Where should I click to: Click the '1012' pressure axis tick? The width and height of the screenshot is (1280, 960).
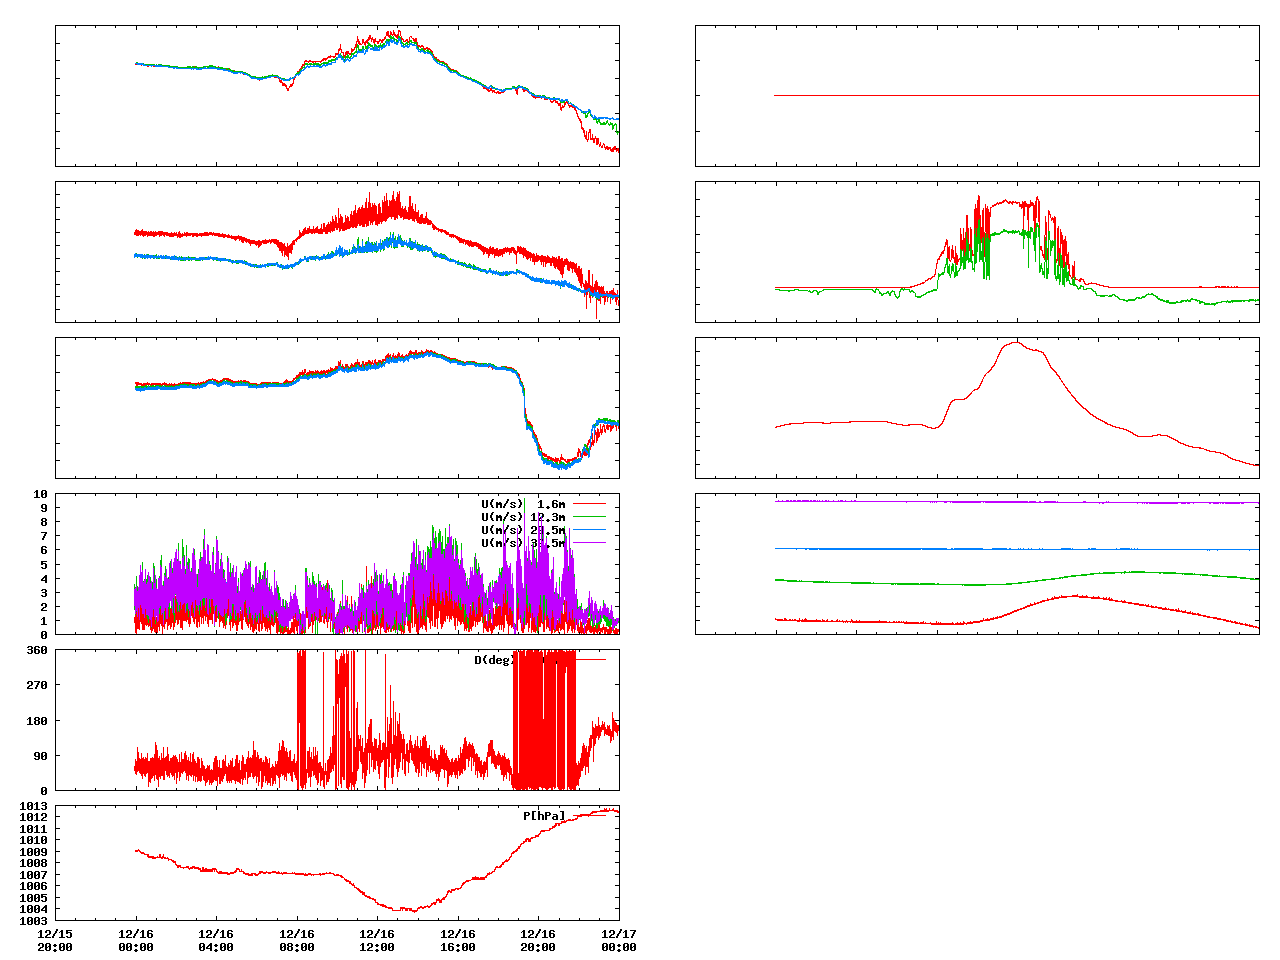click(34, 818)
